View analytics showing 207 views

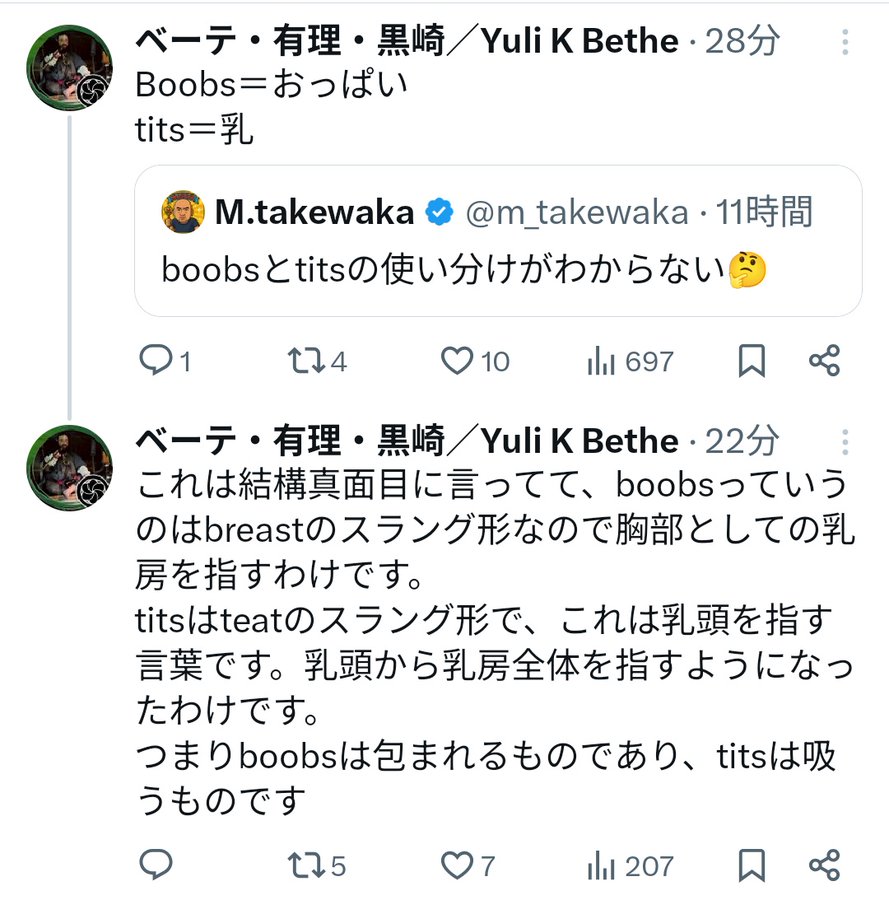(x=602, y=865)
